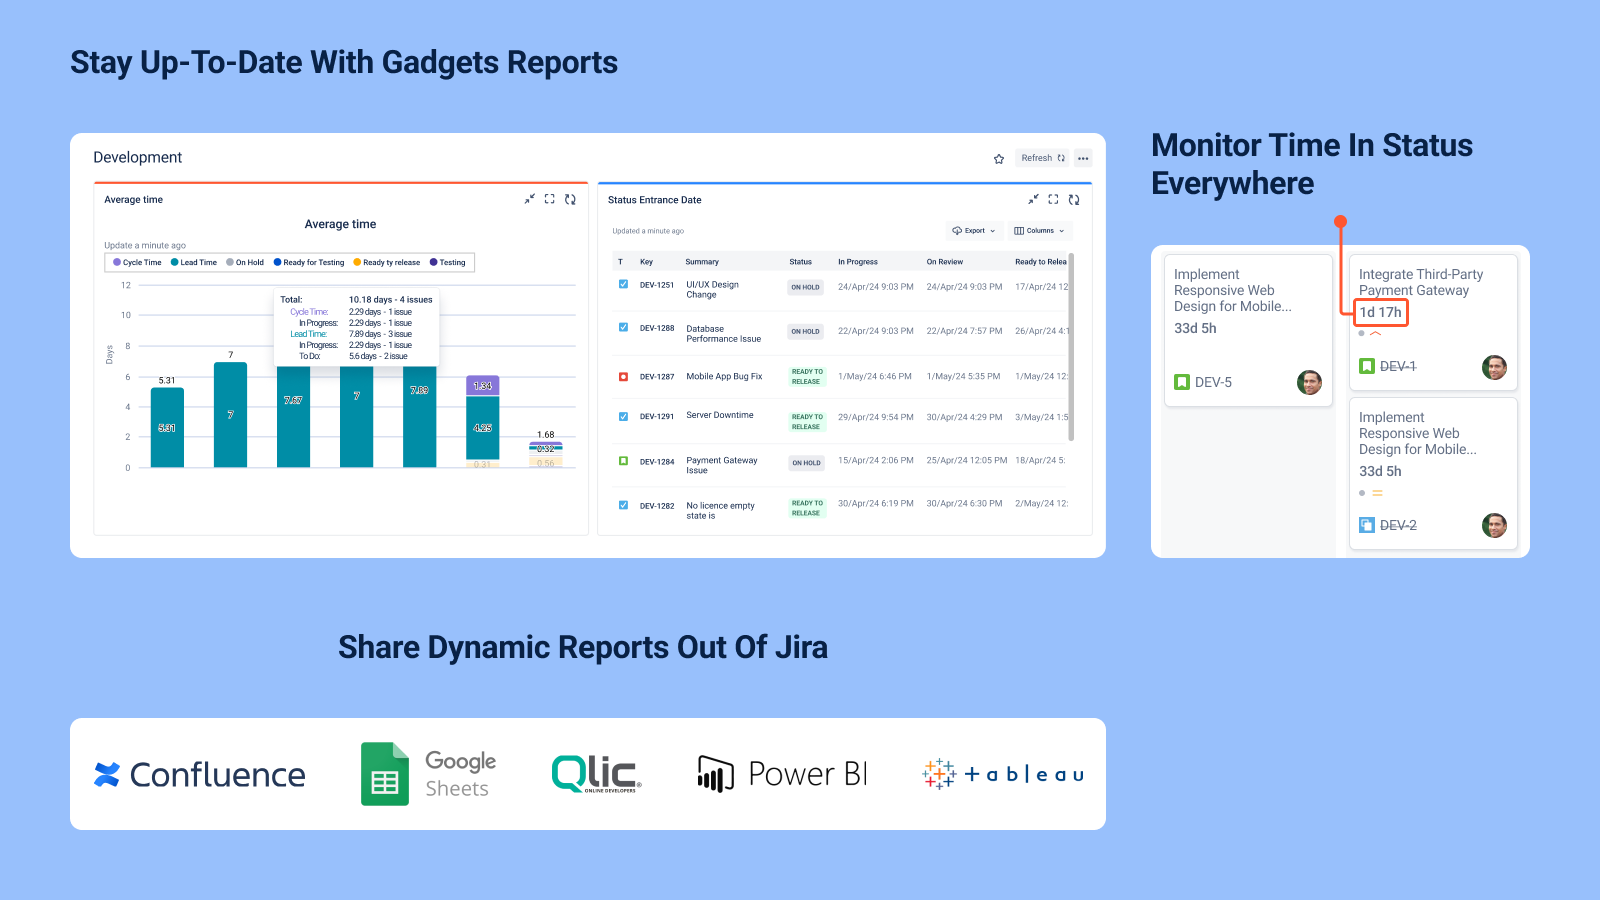
Task: Click issue type icon for DEV-1282
Action: [x=623, y=505]
